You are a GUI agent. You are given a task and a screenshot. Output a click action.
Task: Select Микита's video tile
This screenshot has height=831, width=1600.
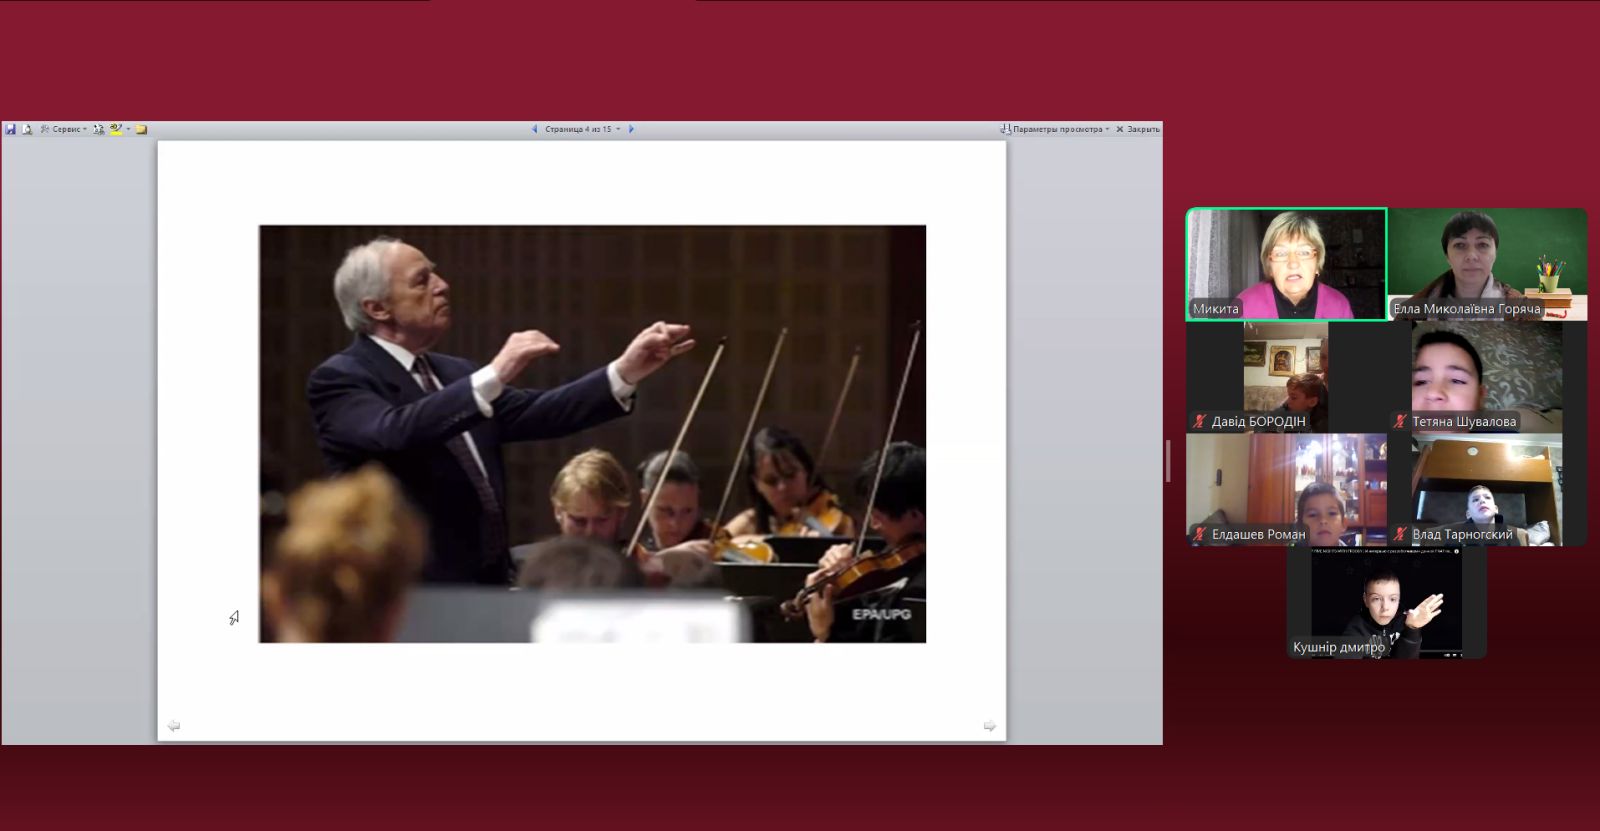tap(1286, 264)
